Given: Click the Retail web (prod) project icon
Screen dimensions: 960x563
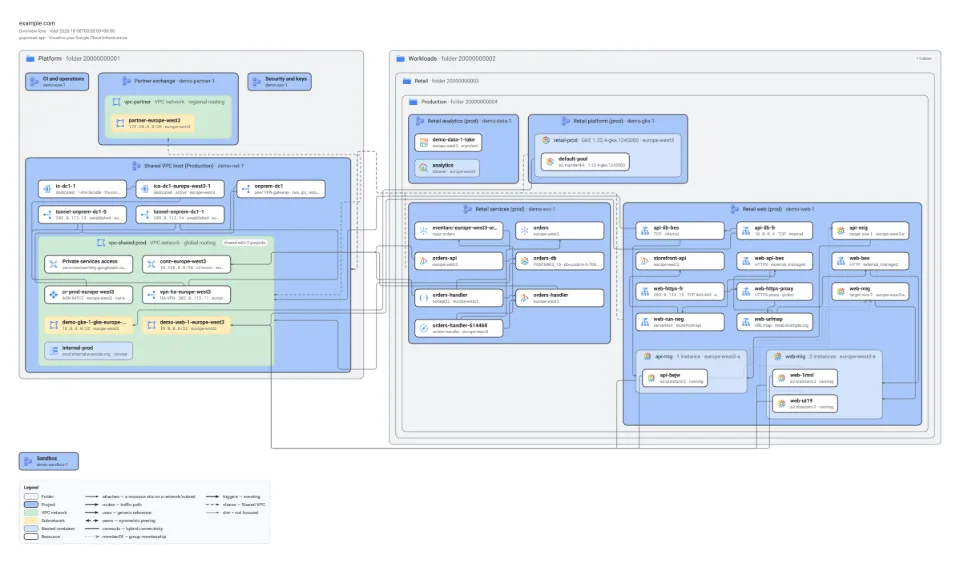Looking at the screenshot, I should point(734,209).
